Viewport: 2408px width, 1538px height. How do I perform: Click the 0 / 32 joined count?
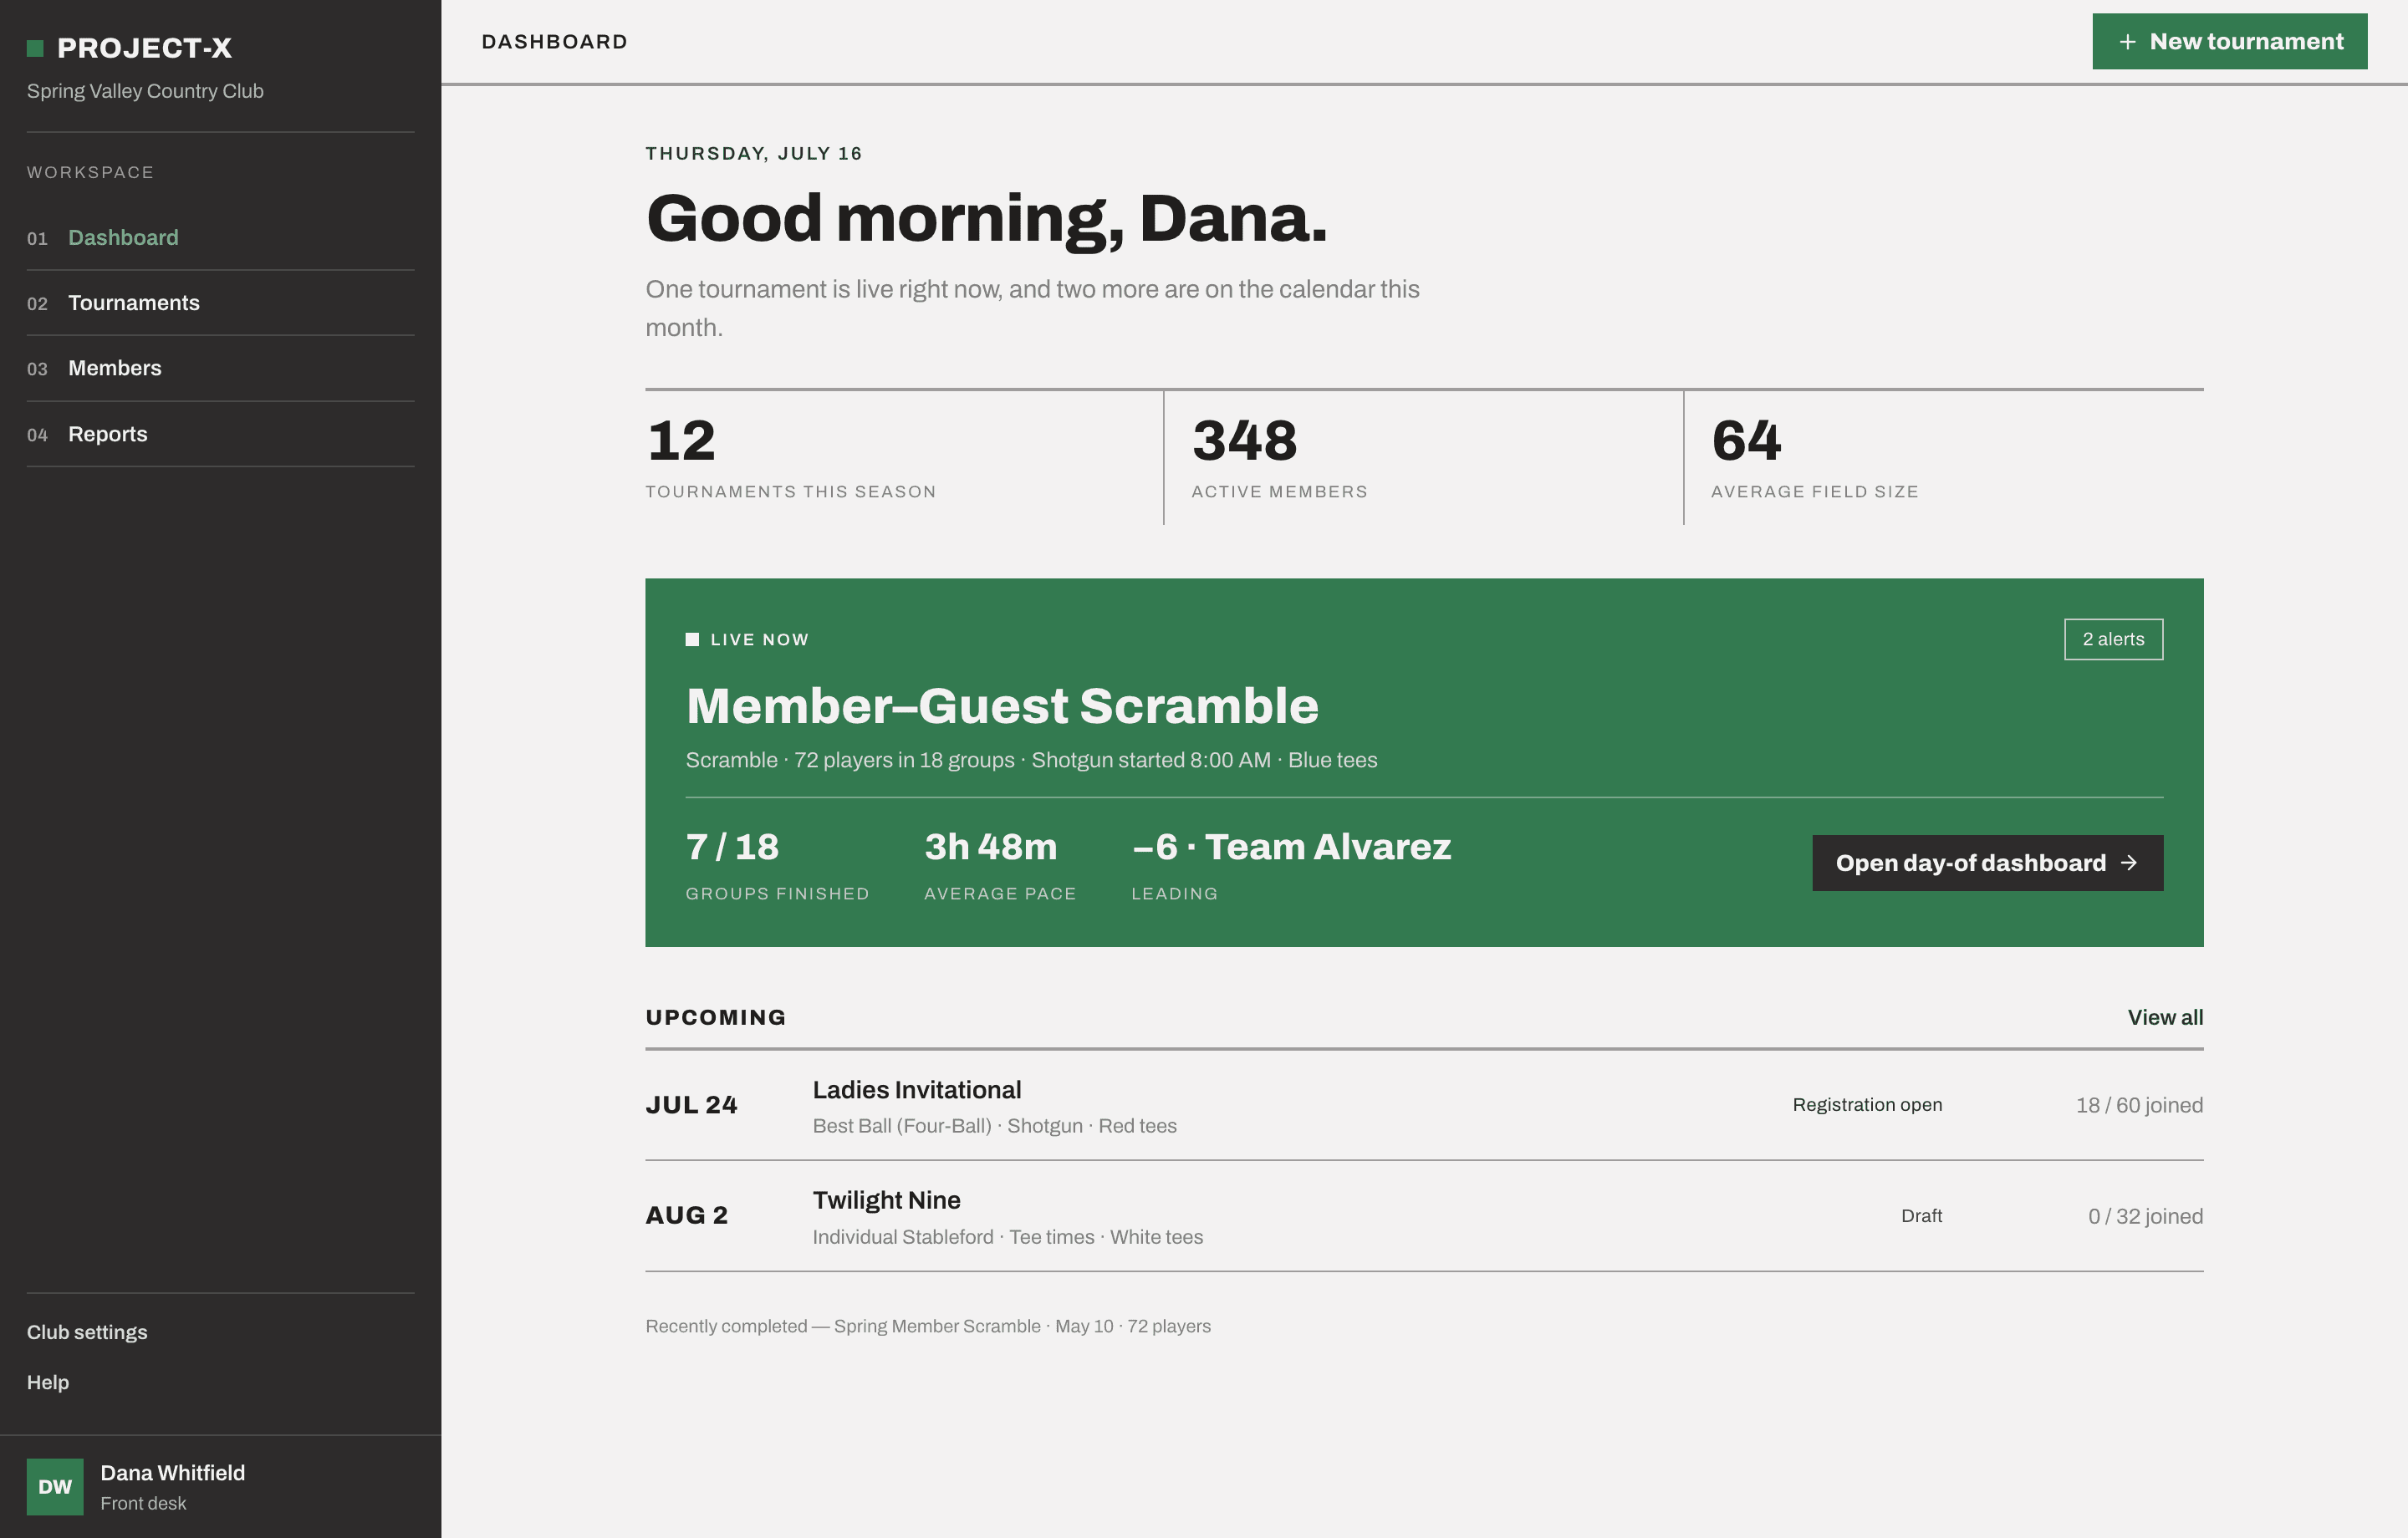tap(2145, 1216)
